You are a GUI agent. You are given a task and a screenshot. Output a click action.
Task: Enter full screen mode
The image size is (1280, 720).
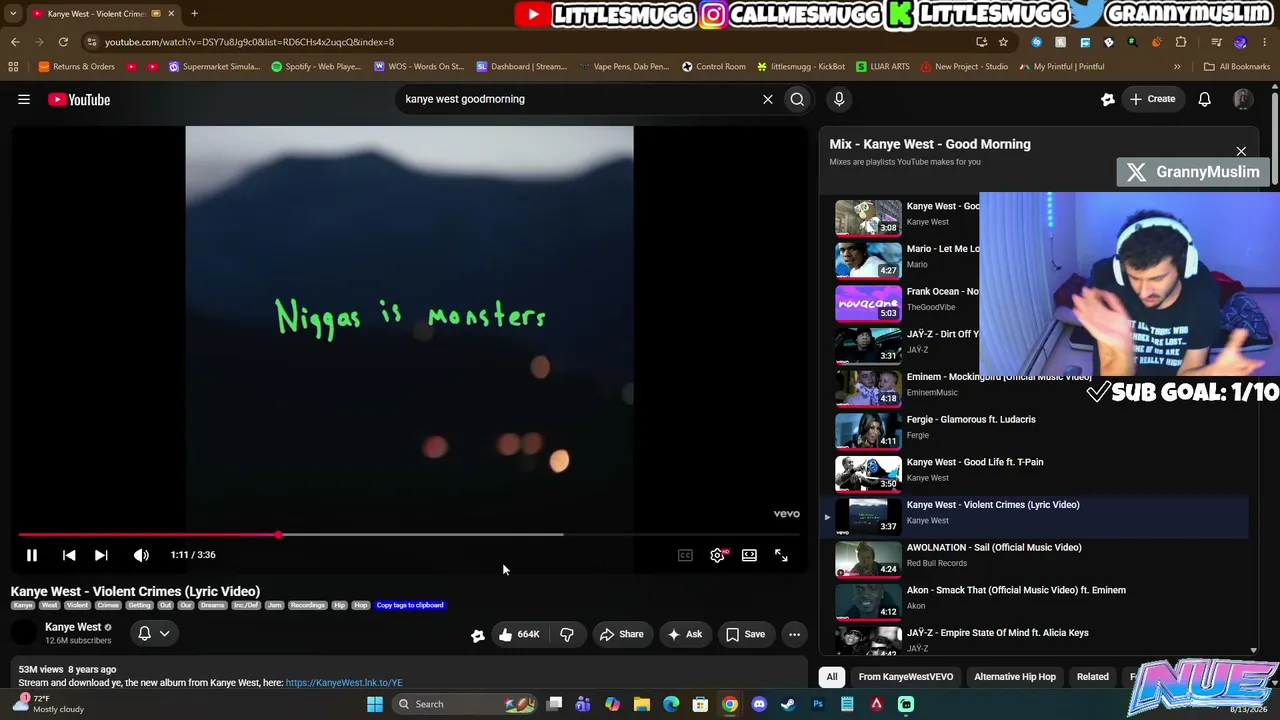tap(781, 555)
